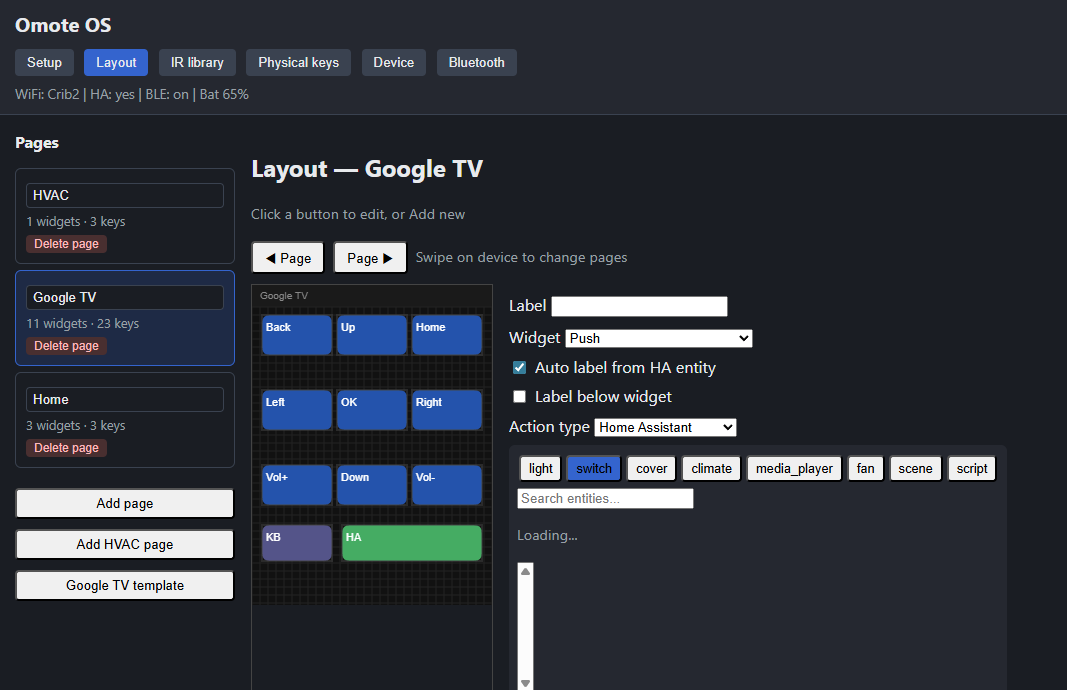
Task: Filter entities by switch domain
Action: point(593,468)
